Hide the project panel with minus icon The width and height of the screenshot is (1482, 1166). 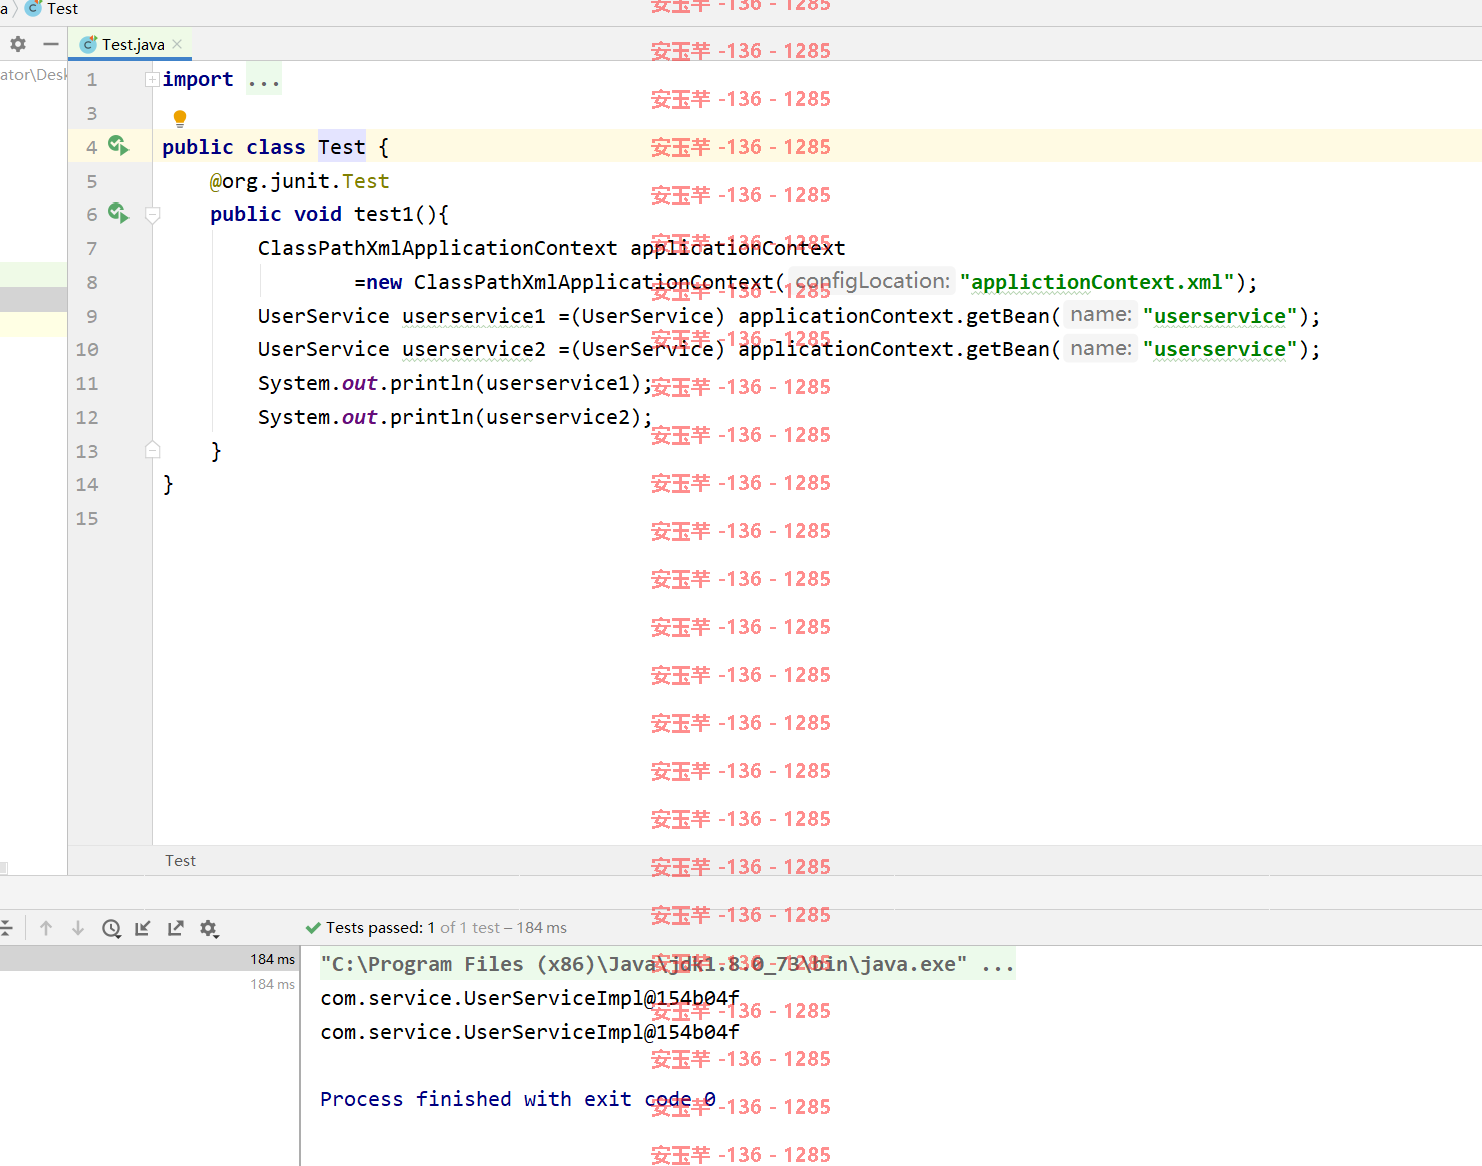tap(51, 44)
